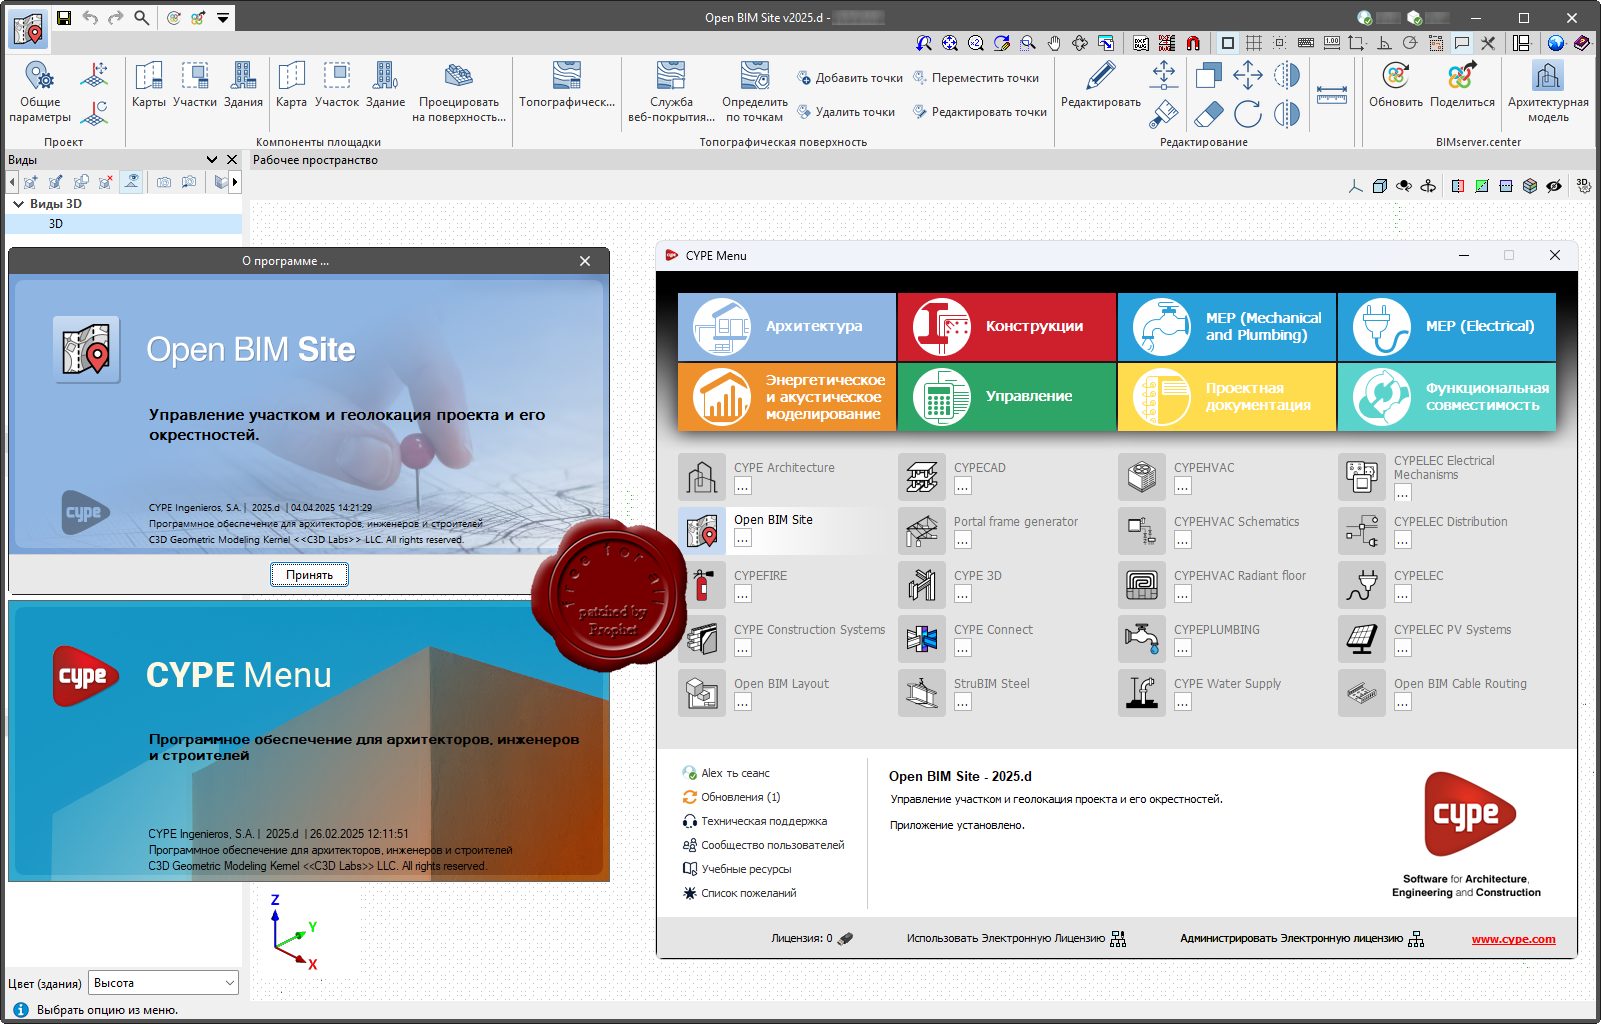
Task: Launch CYPEFIRE extinguisher icon
Action: 702,585
